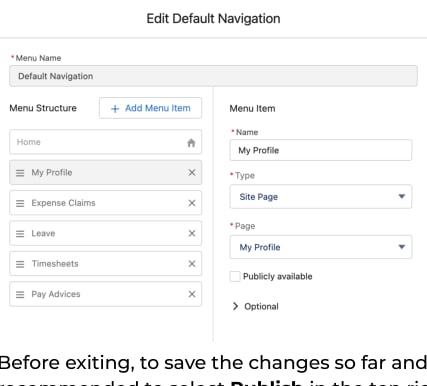Select the Home menu structure item
The image size is (427, 386).
[105, 142]
